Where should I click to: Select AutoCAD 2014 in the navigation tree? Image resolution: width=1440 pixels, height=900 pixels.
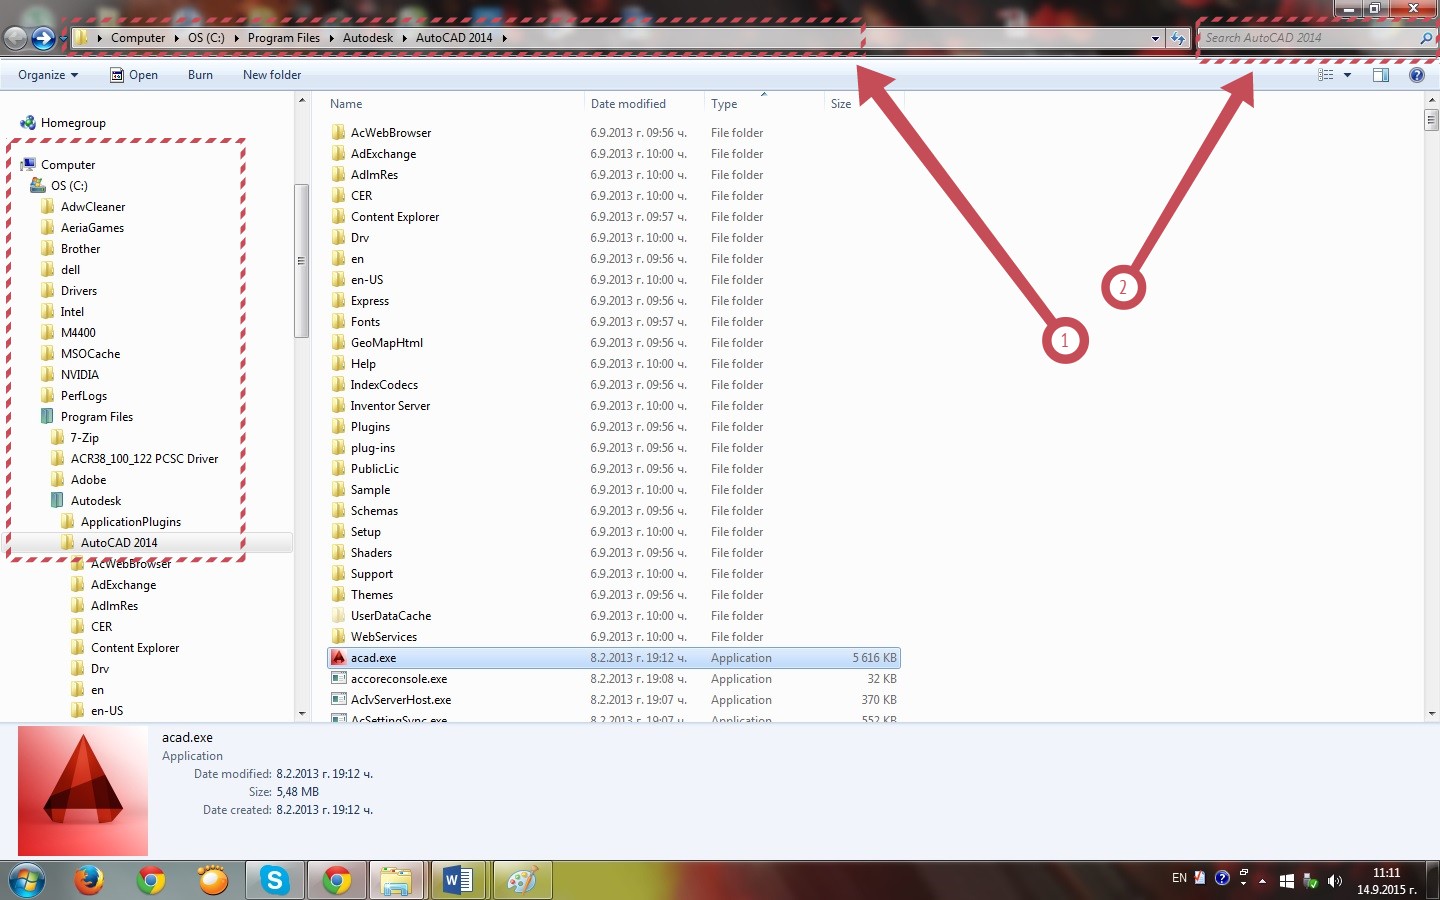click(x=119, y=543)
